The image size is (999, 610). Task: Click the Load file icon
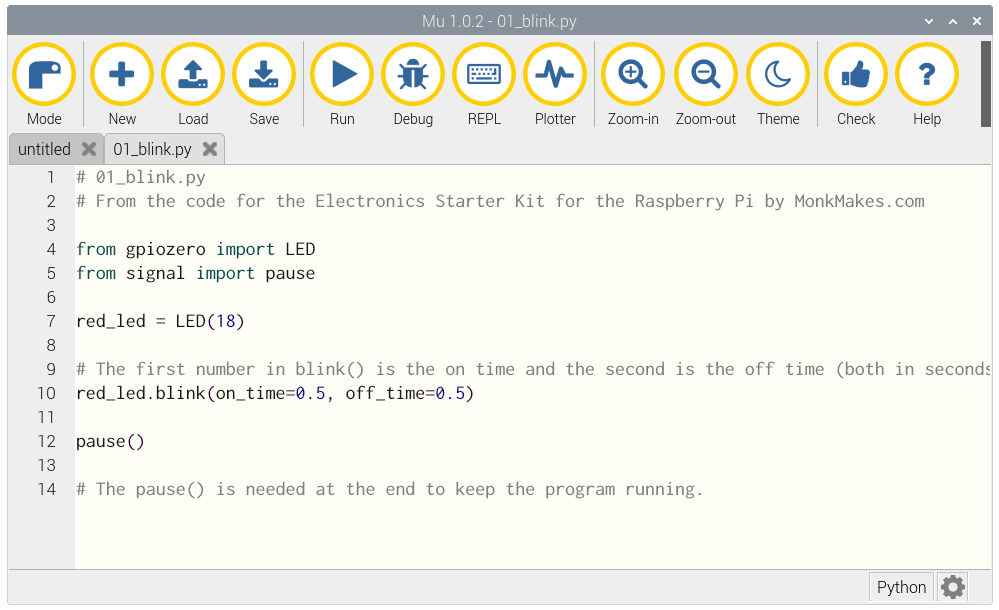(x=193, y=75)
